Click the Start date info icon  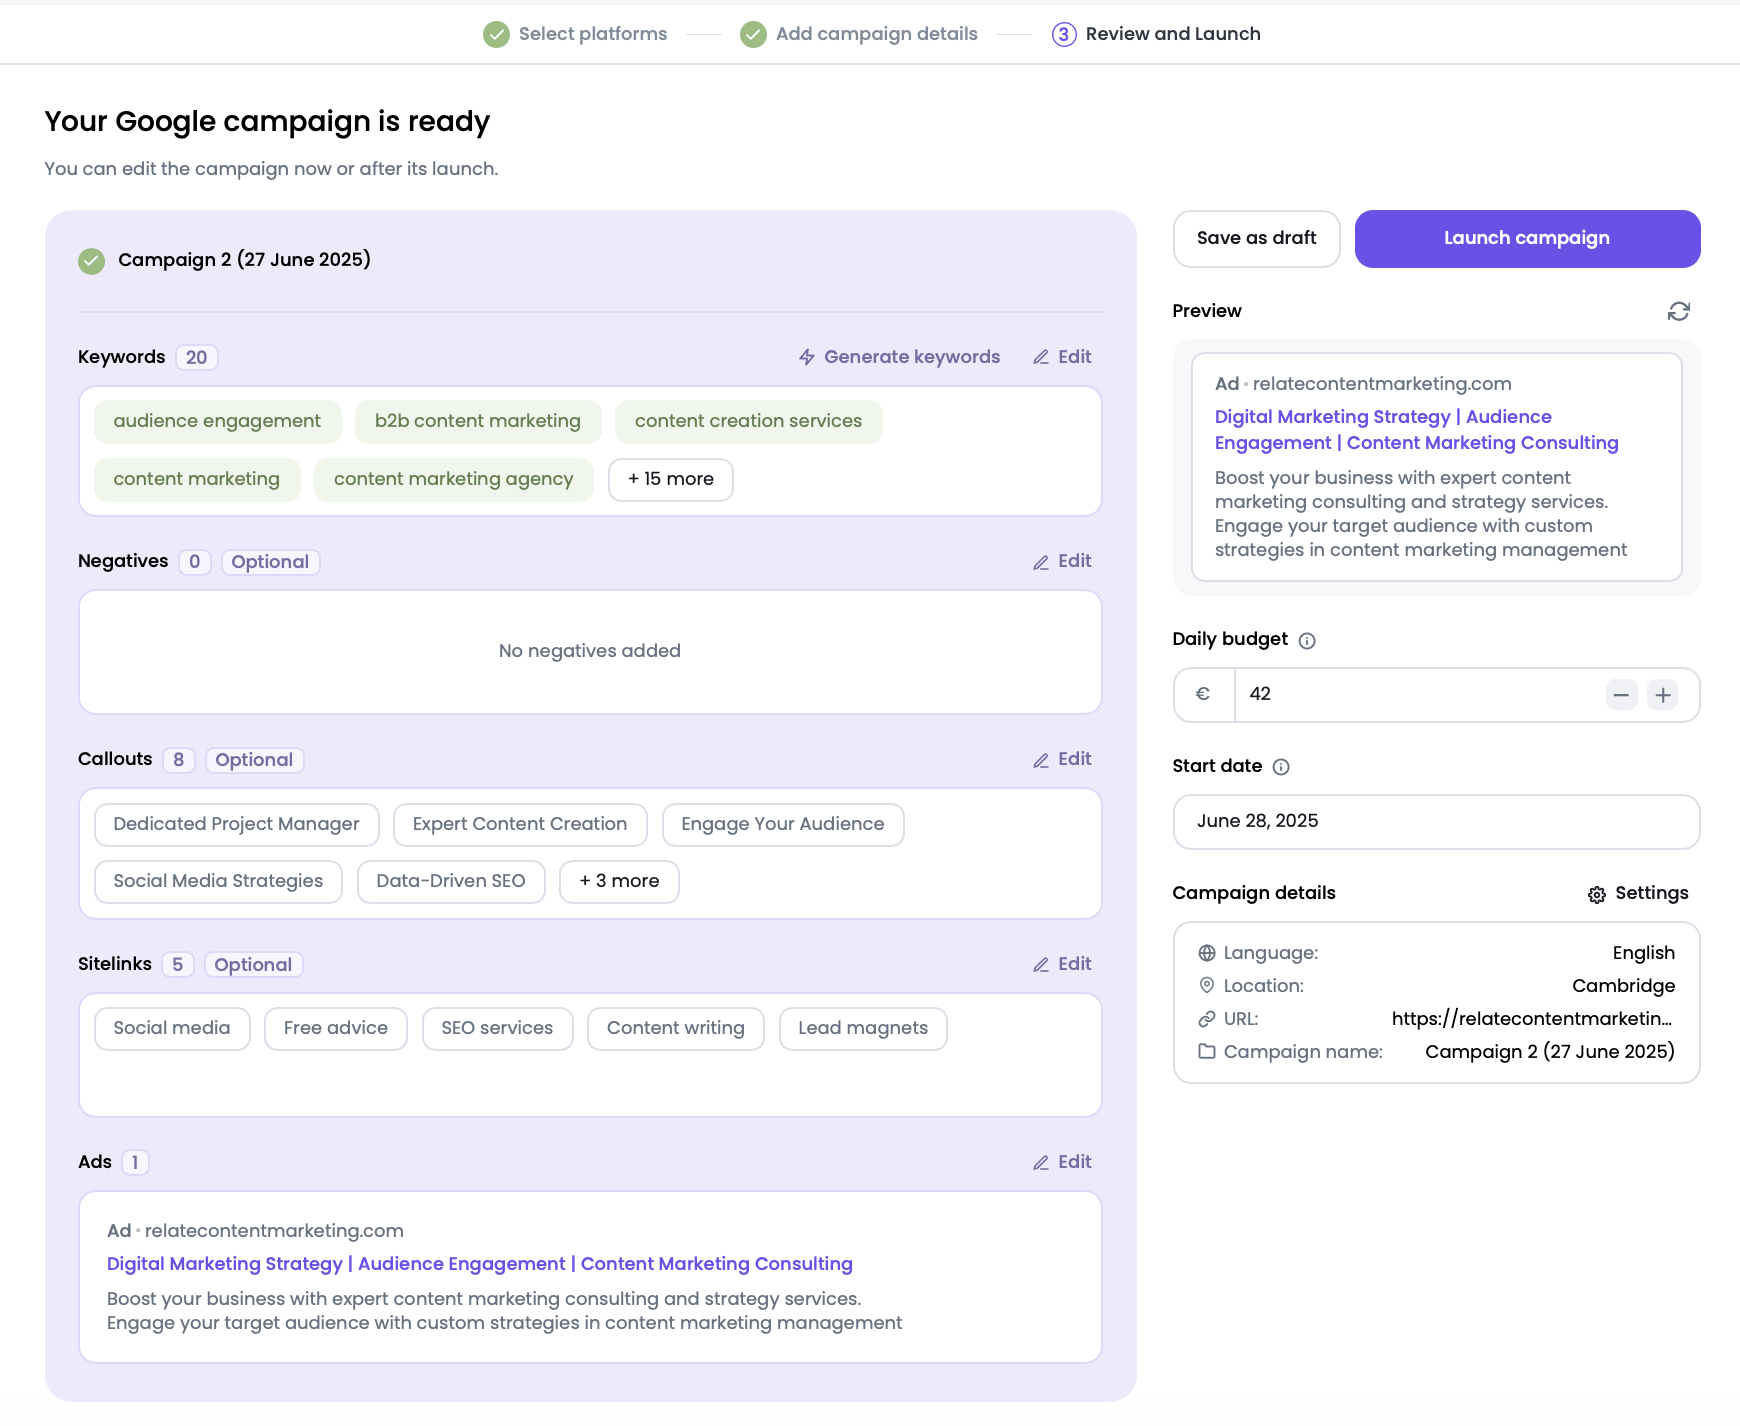(1283, 767)
